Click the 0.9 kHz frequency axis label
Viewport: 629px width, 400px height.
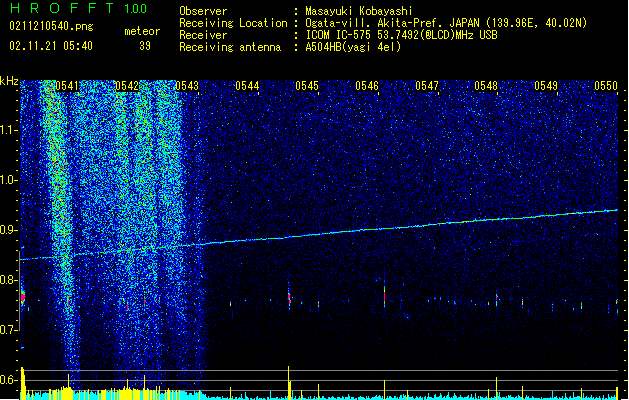point(9,230)
